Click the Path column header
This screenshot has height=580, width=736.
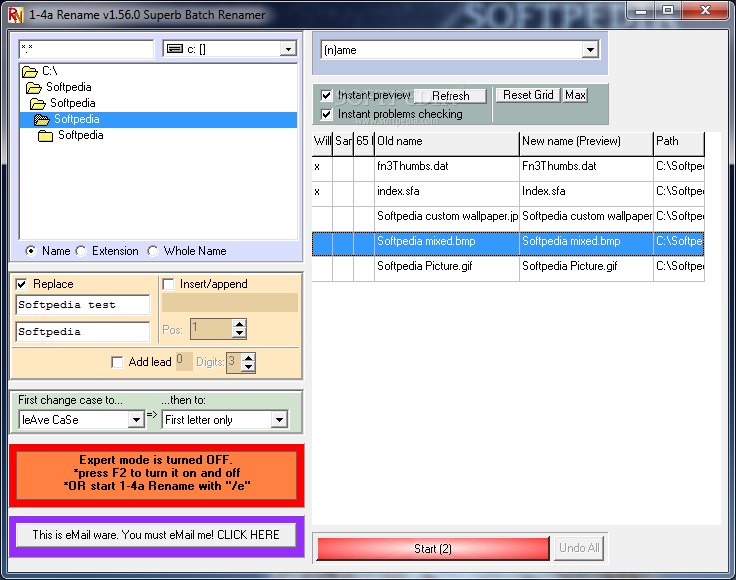click(679, 144)
